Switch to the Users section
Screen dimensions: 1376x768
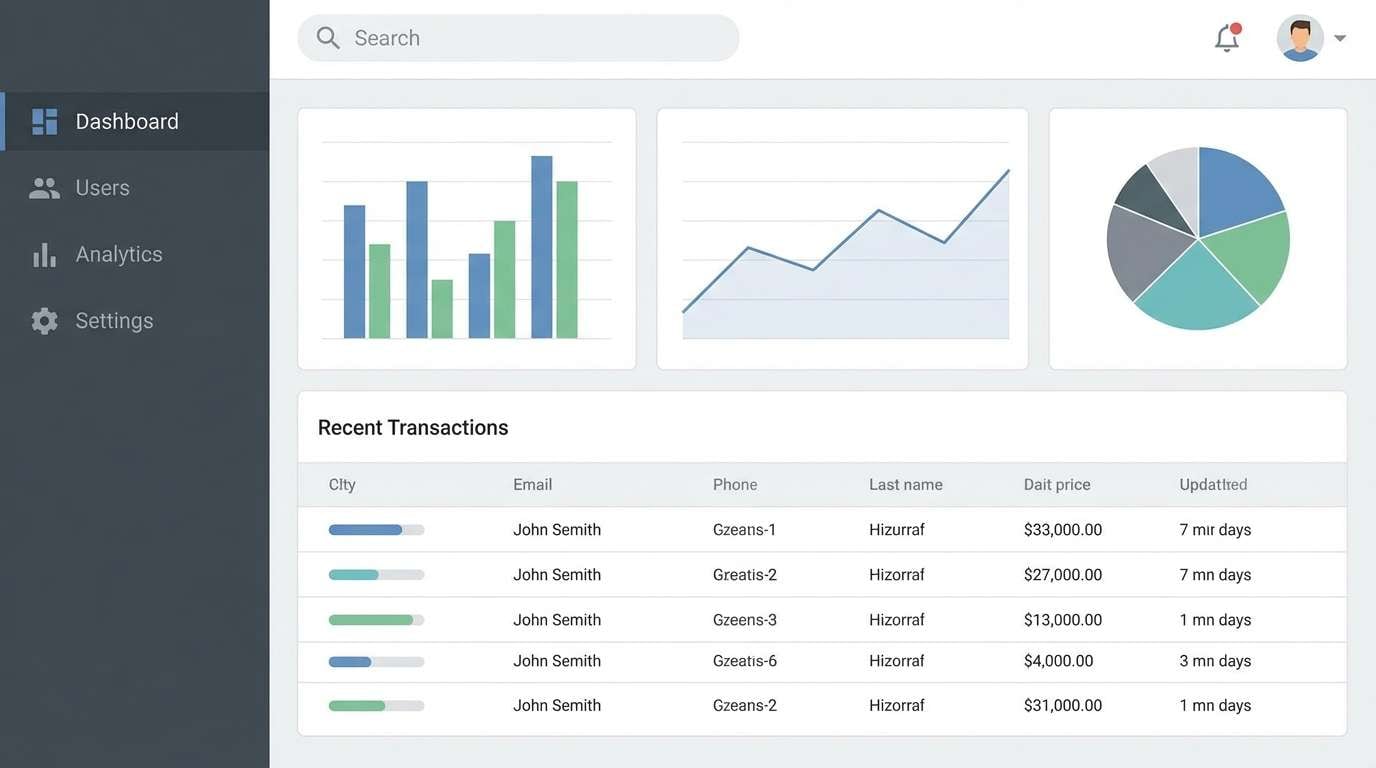102,187
